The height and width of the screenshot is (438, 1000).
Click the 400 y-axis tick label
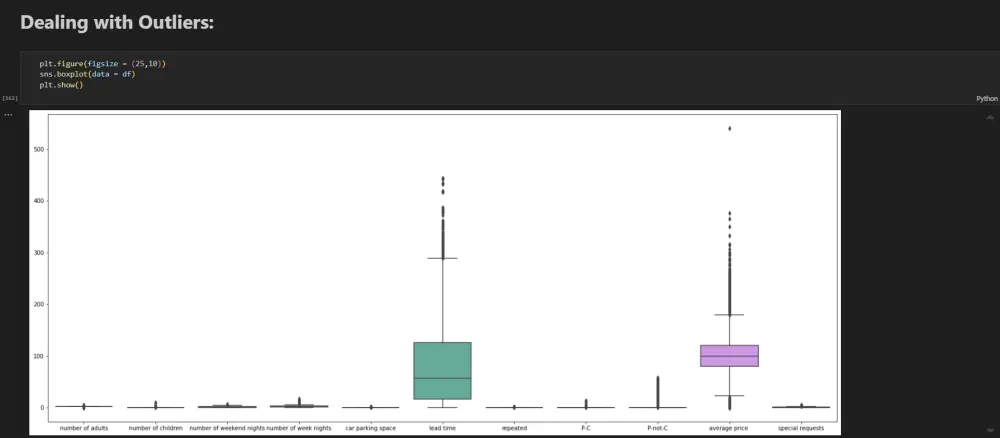(x=38, y=201)
